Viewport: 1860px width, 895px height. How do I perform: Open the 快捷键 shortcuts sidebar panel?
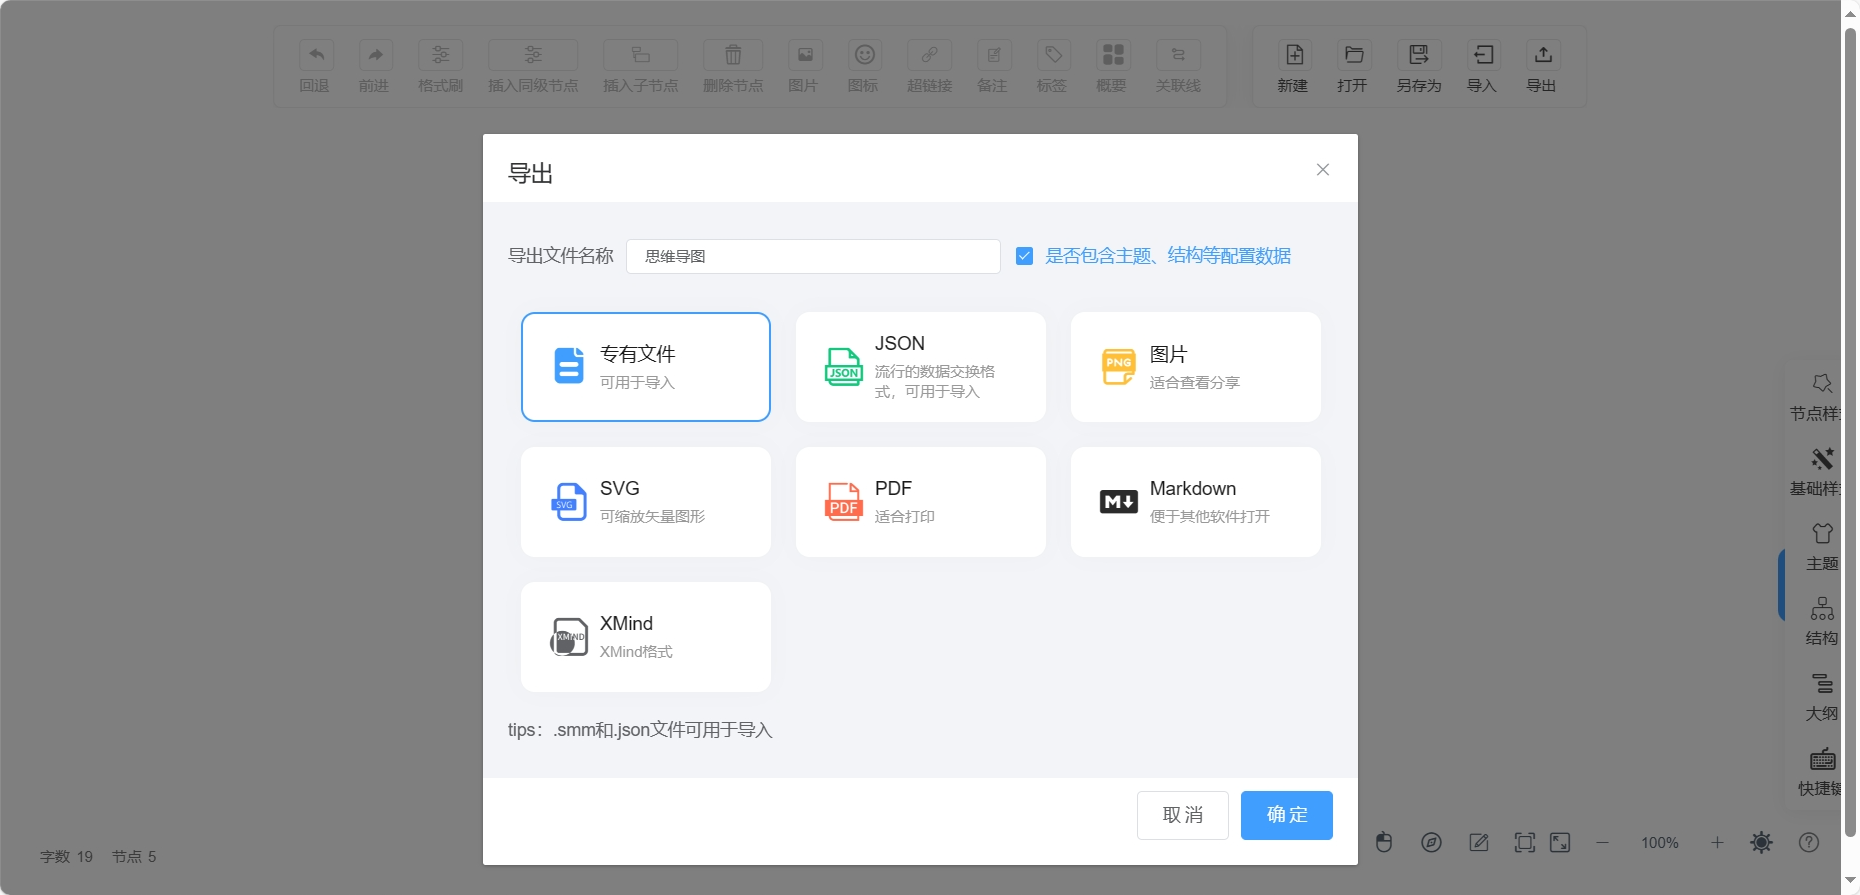(x=1820, y=772)
